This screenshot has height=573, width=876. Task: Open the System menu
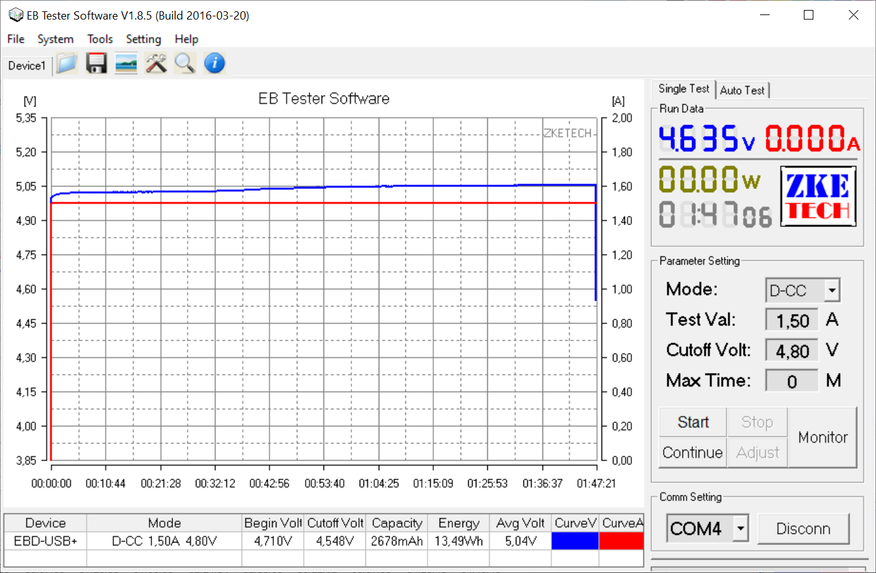coord(55,39)
